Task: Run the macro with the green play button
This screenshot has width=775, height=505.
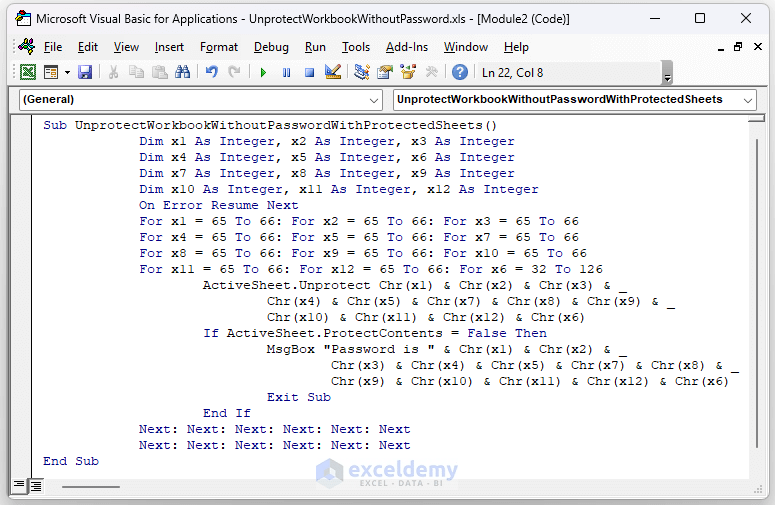Action: point(263,73)
